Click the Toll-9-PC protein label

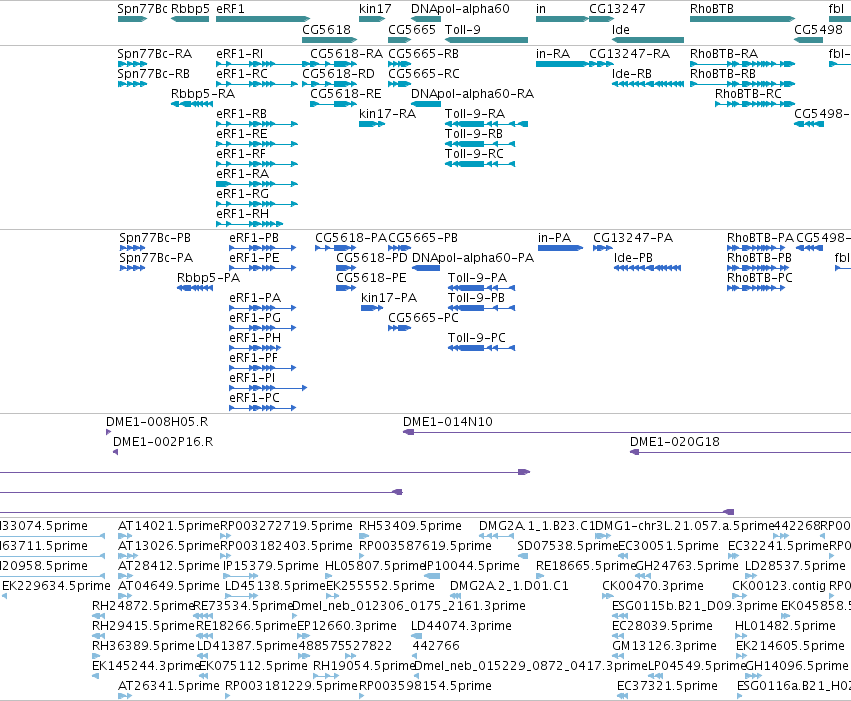(x=477, y=339)
